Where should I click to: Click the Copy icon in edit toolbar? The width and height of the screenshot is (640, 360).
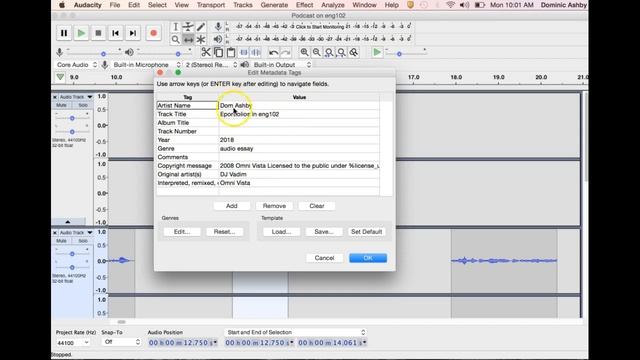218,52
